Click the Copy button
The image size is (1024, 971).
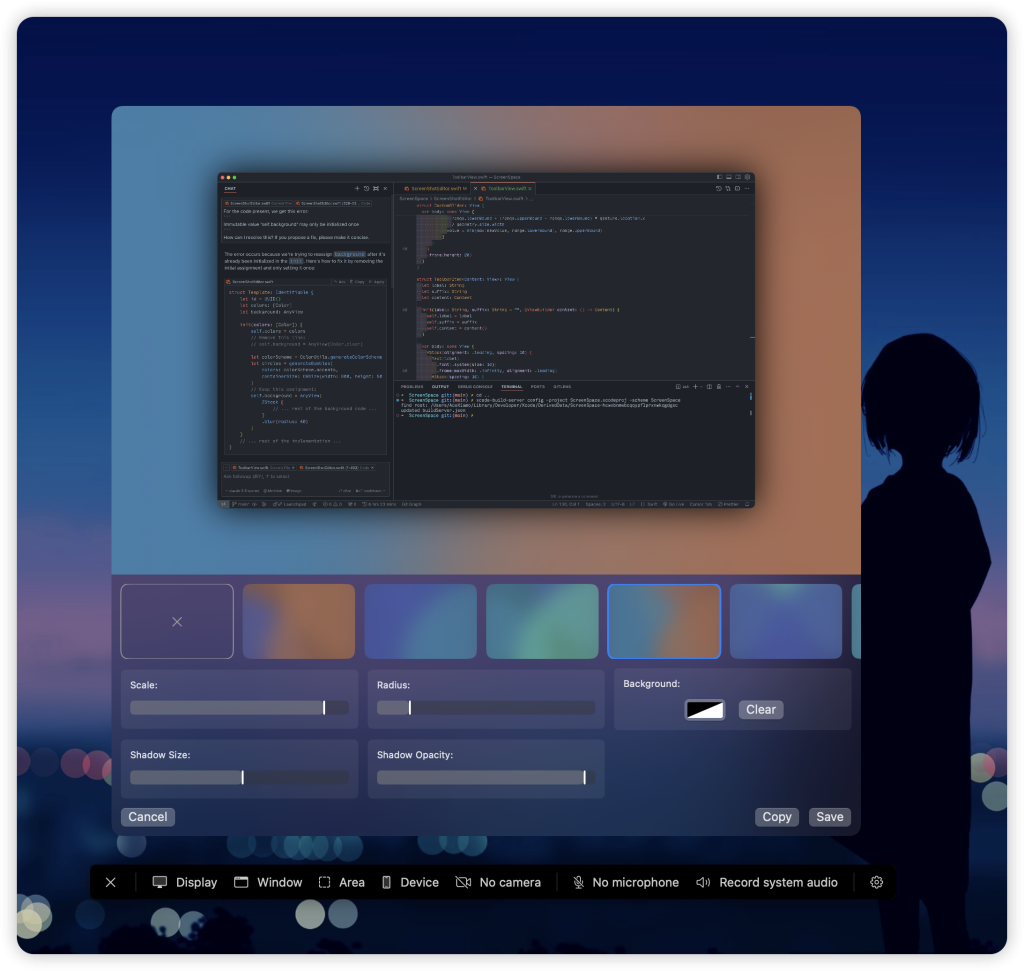(x=777, y=817)
